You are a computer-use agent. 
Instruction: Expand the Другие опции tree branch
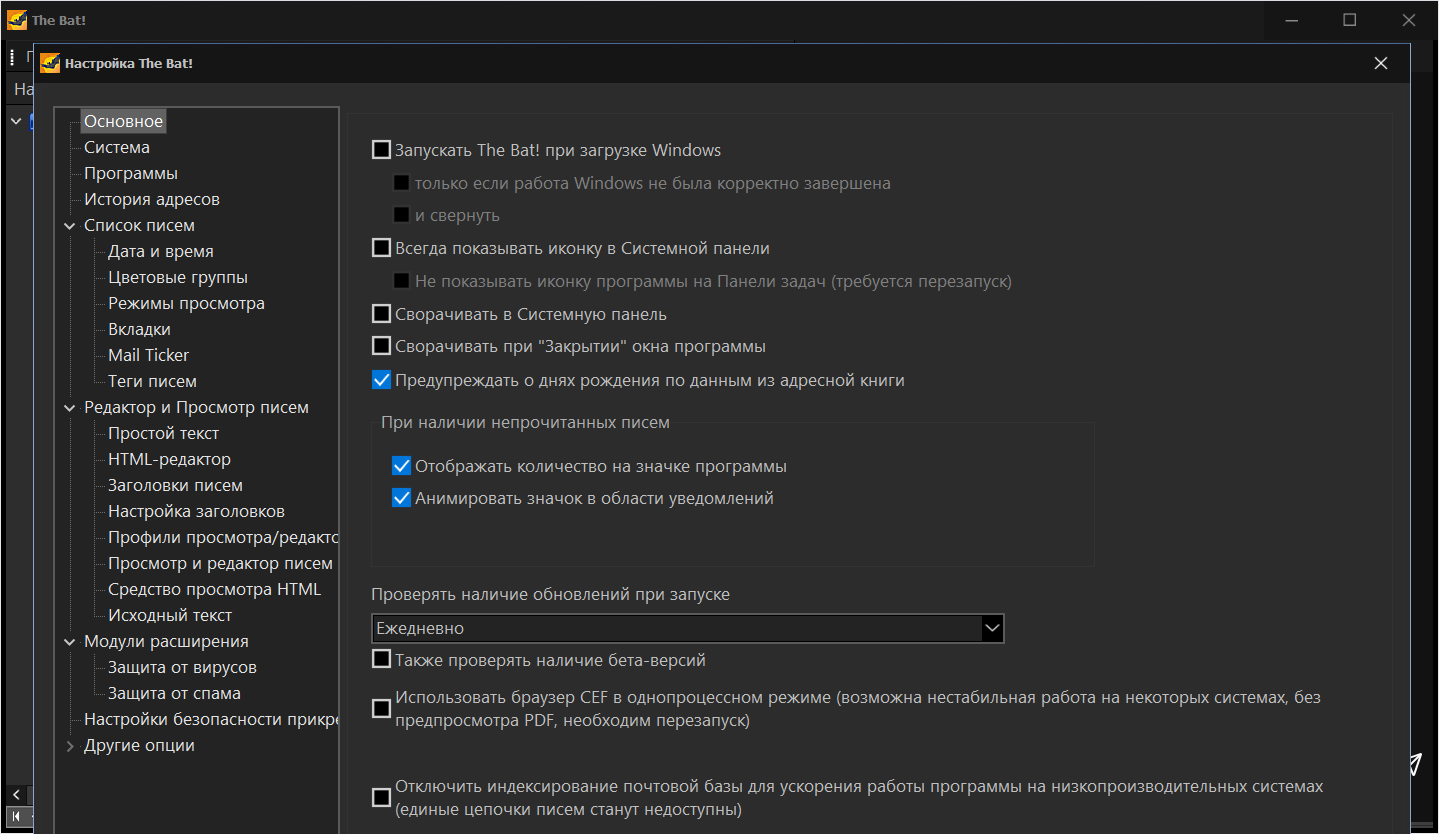(70, 746)
